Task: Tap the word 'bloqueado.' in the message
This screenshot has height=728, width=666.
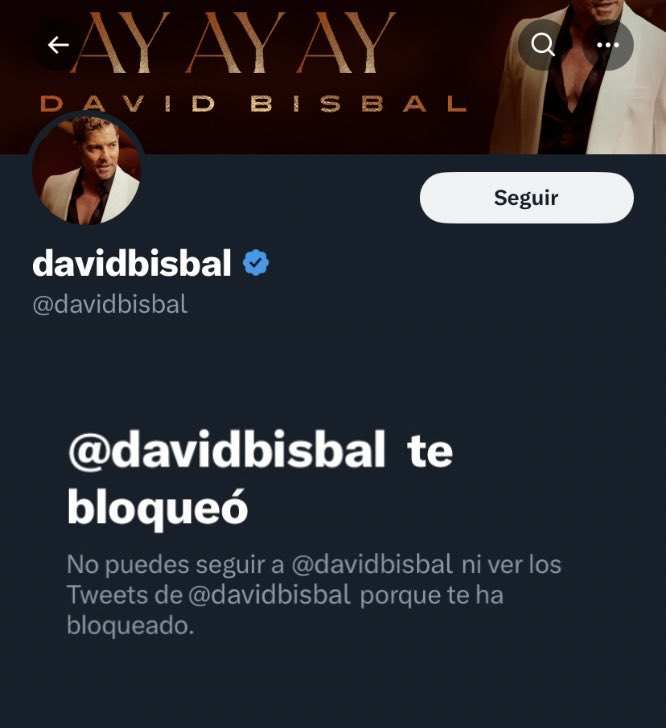Action: 131,625
